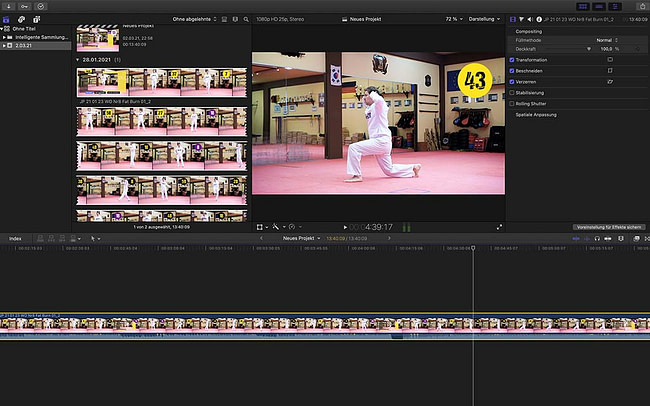Click the import media arrow icon
Viewport: 650px width, 406px height.
(x=8, y=6)
